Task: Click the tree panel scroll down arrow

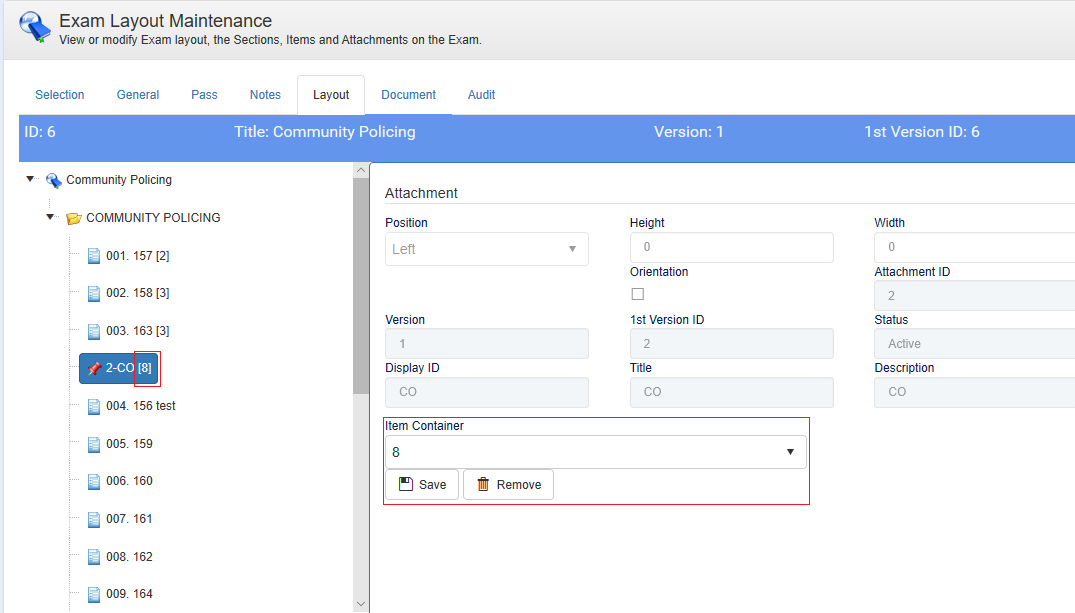Action: click(361, 604)
